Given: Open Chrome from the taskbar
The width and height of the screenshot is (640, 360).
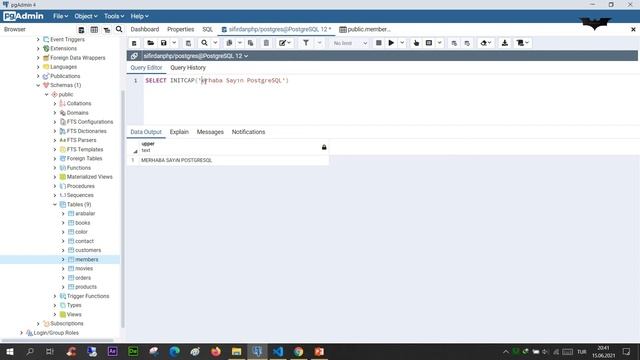Looking at the screenshot, I should tap(299, 351).
